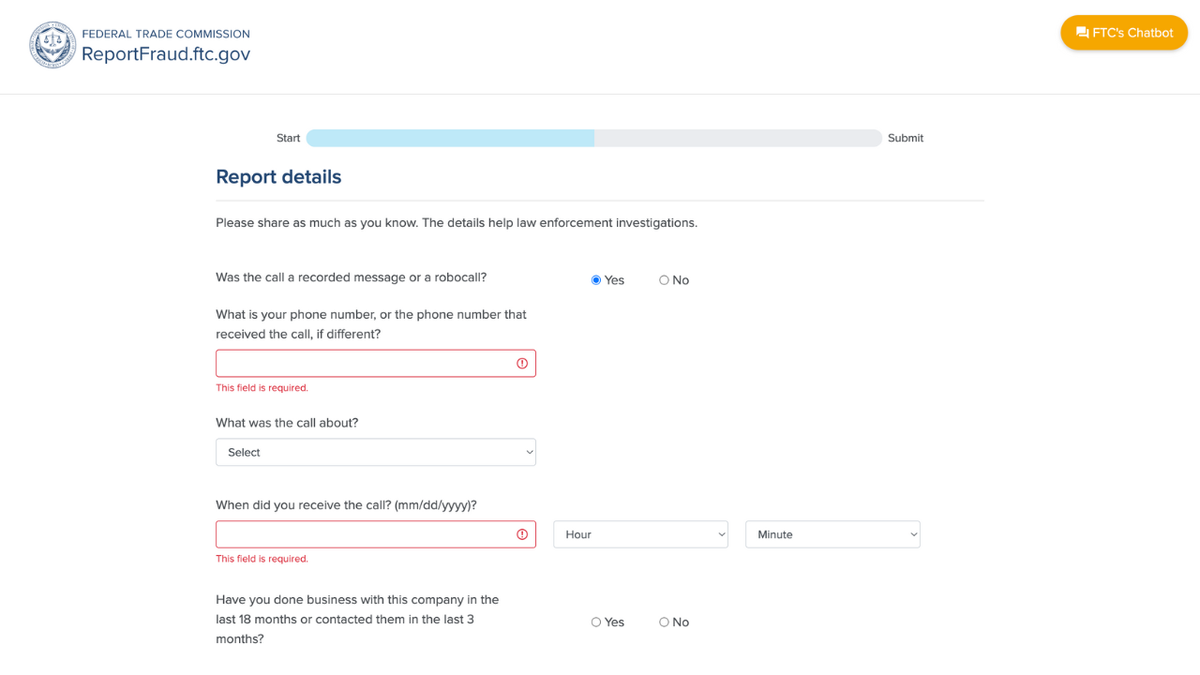Expand the Hour dropdown
The width and height of the screenshot is (1200, 675).
640,535
